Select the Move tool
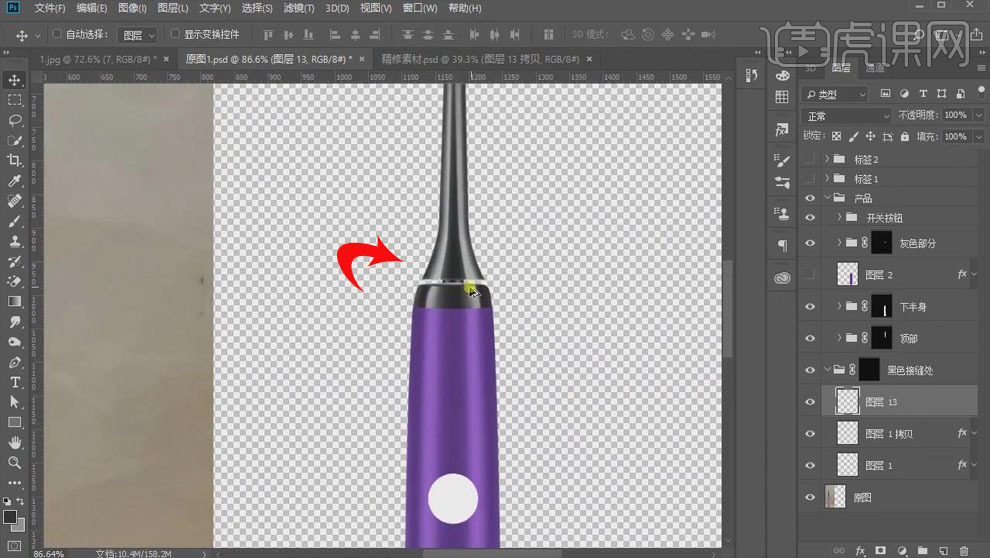 pyautogui.click(x=15, y=80)
